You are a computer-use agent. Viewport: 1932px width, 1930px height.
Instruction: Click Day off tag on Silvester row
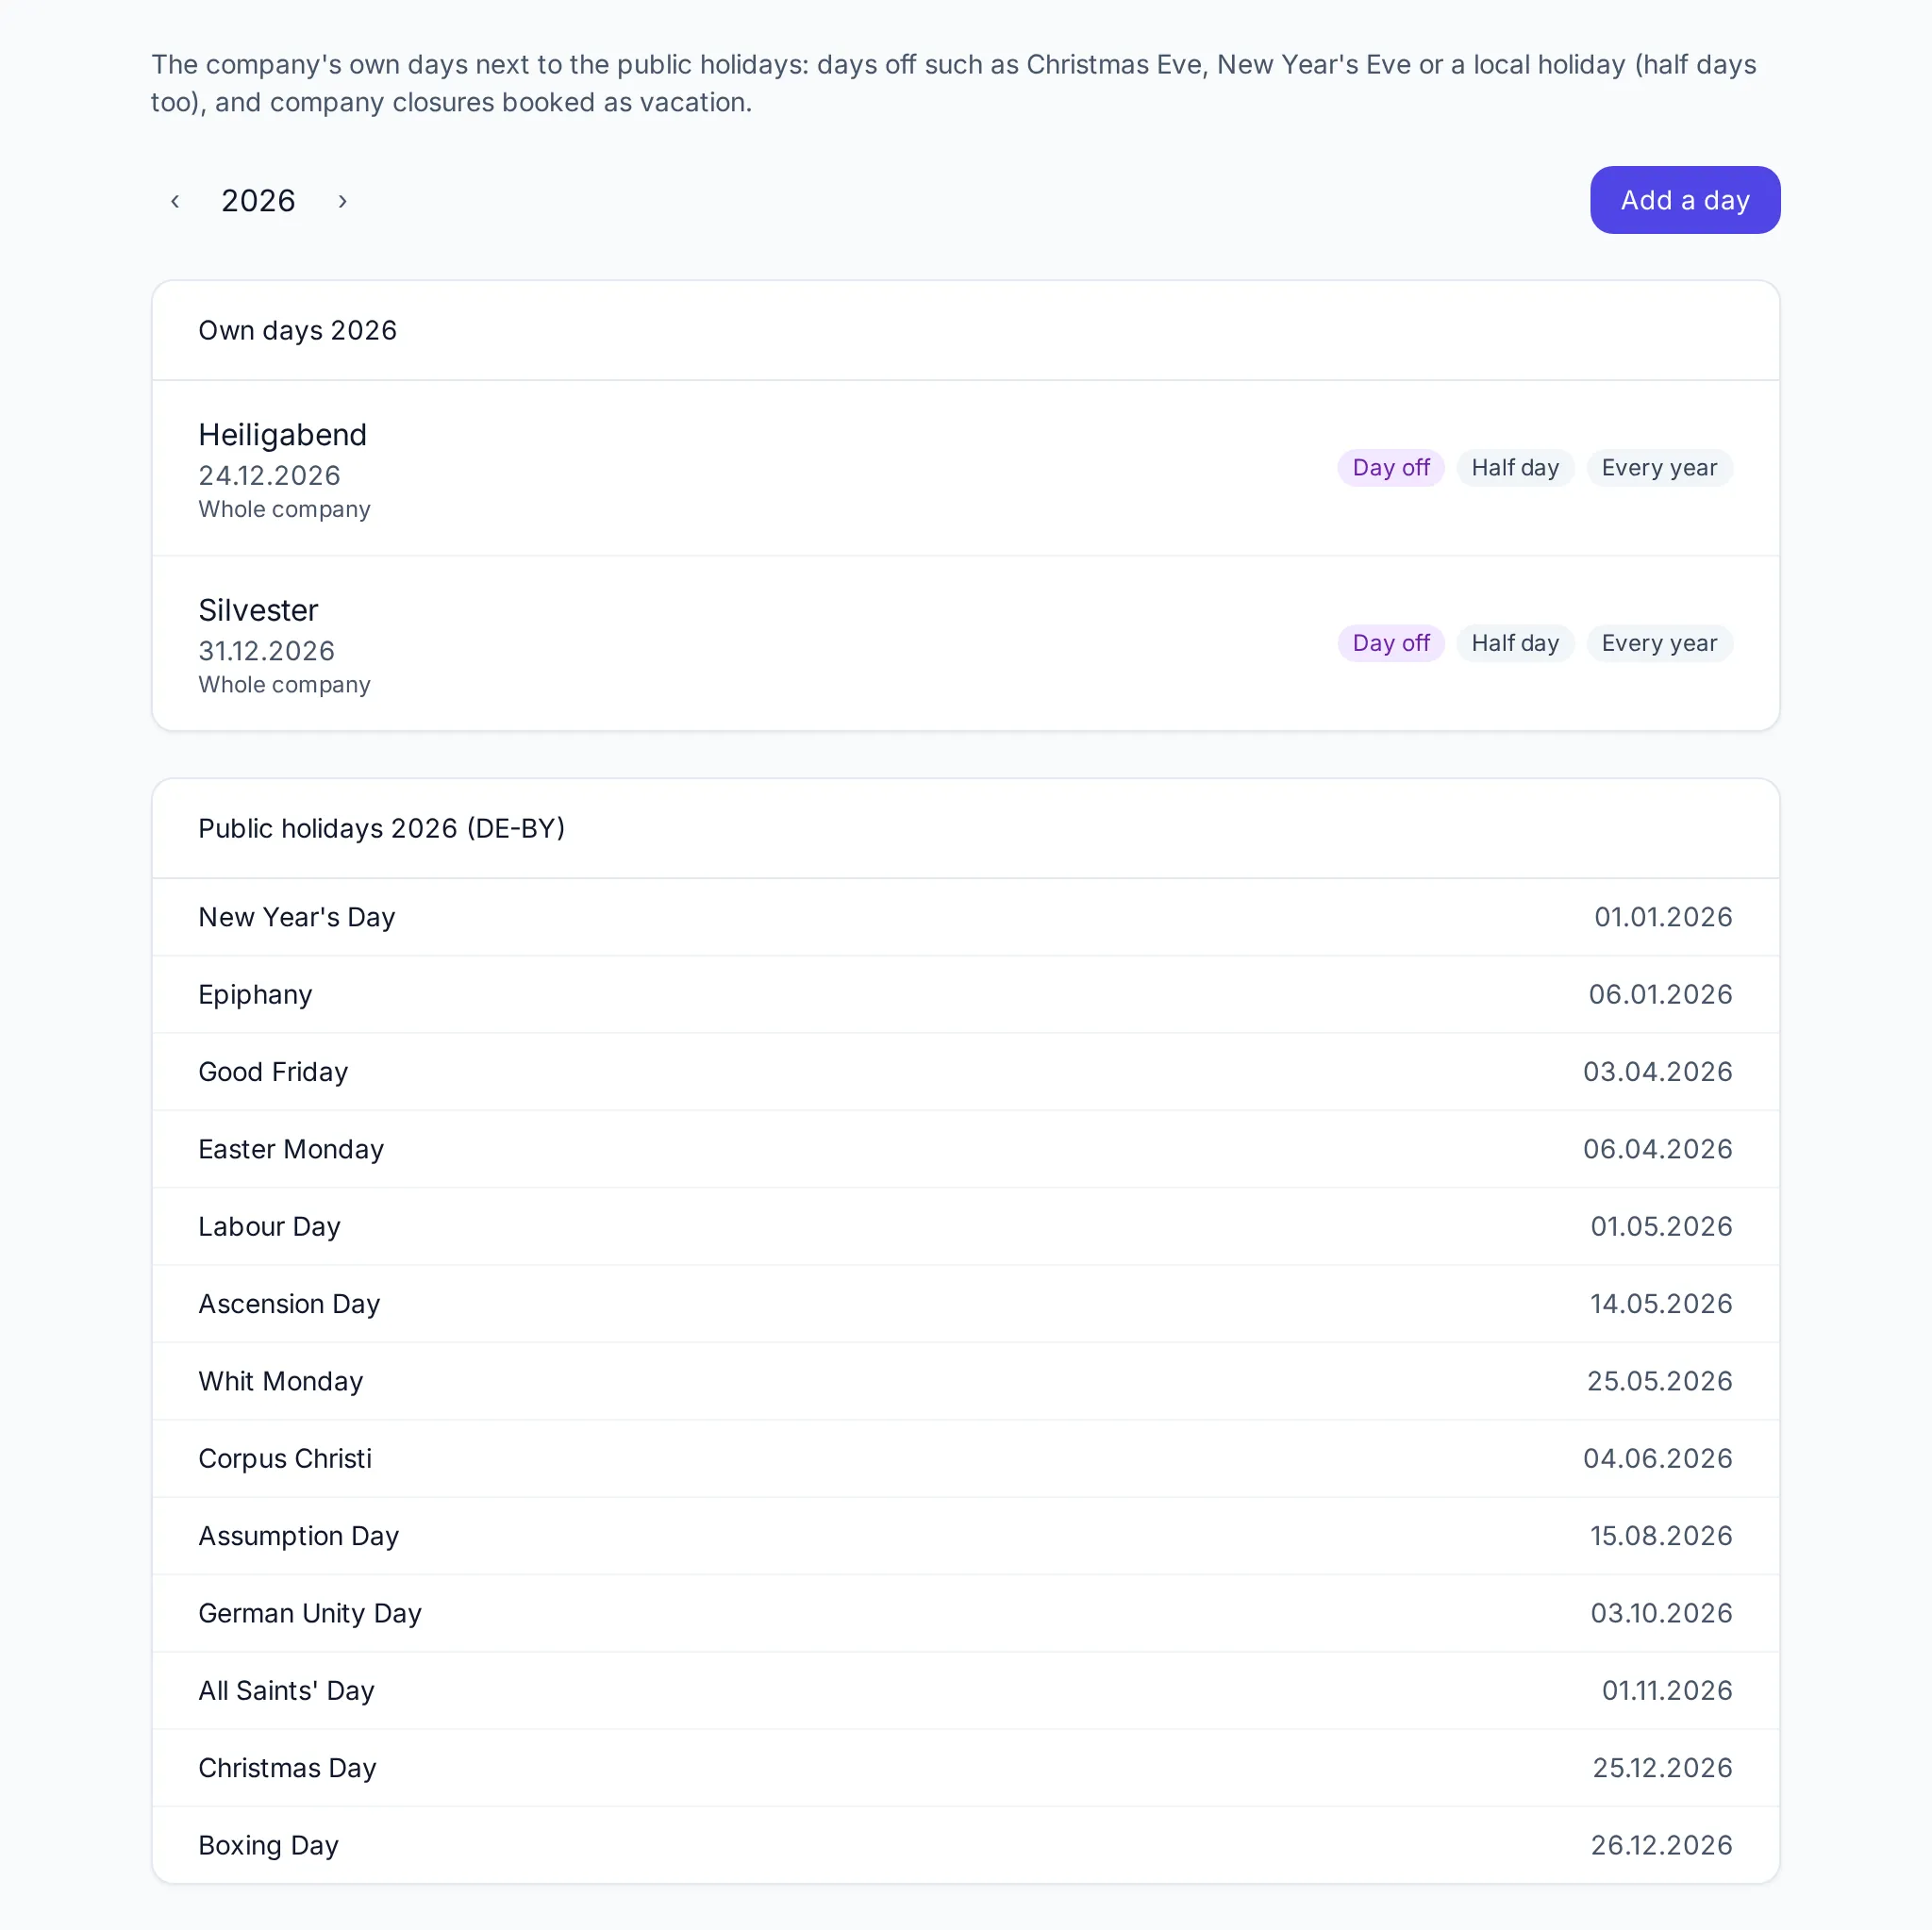[1391, 643]
